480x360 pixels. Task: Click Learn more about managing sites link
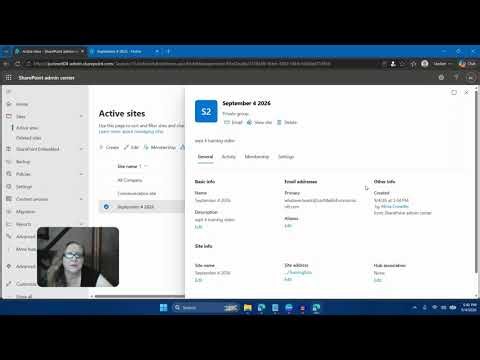131,132
